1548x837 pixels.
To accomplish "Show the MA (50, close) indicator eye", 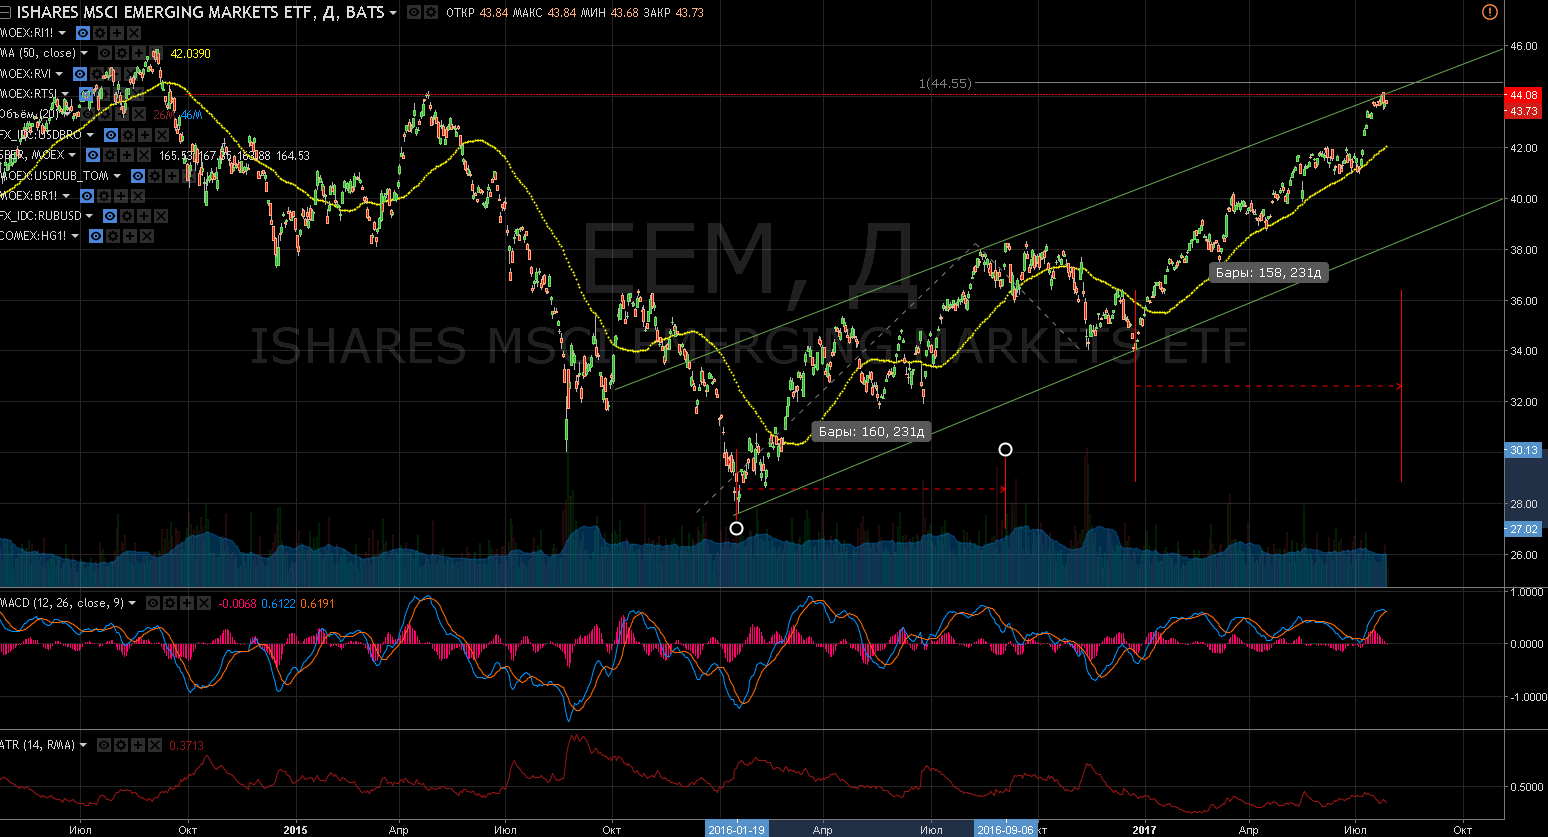I will pyautogui.click(x=105, y=53).
